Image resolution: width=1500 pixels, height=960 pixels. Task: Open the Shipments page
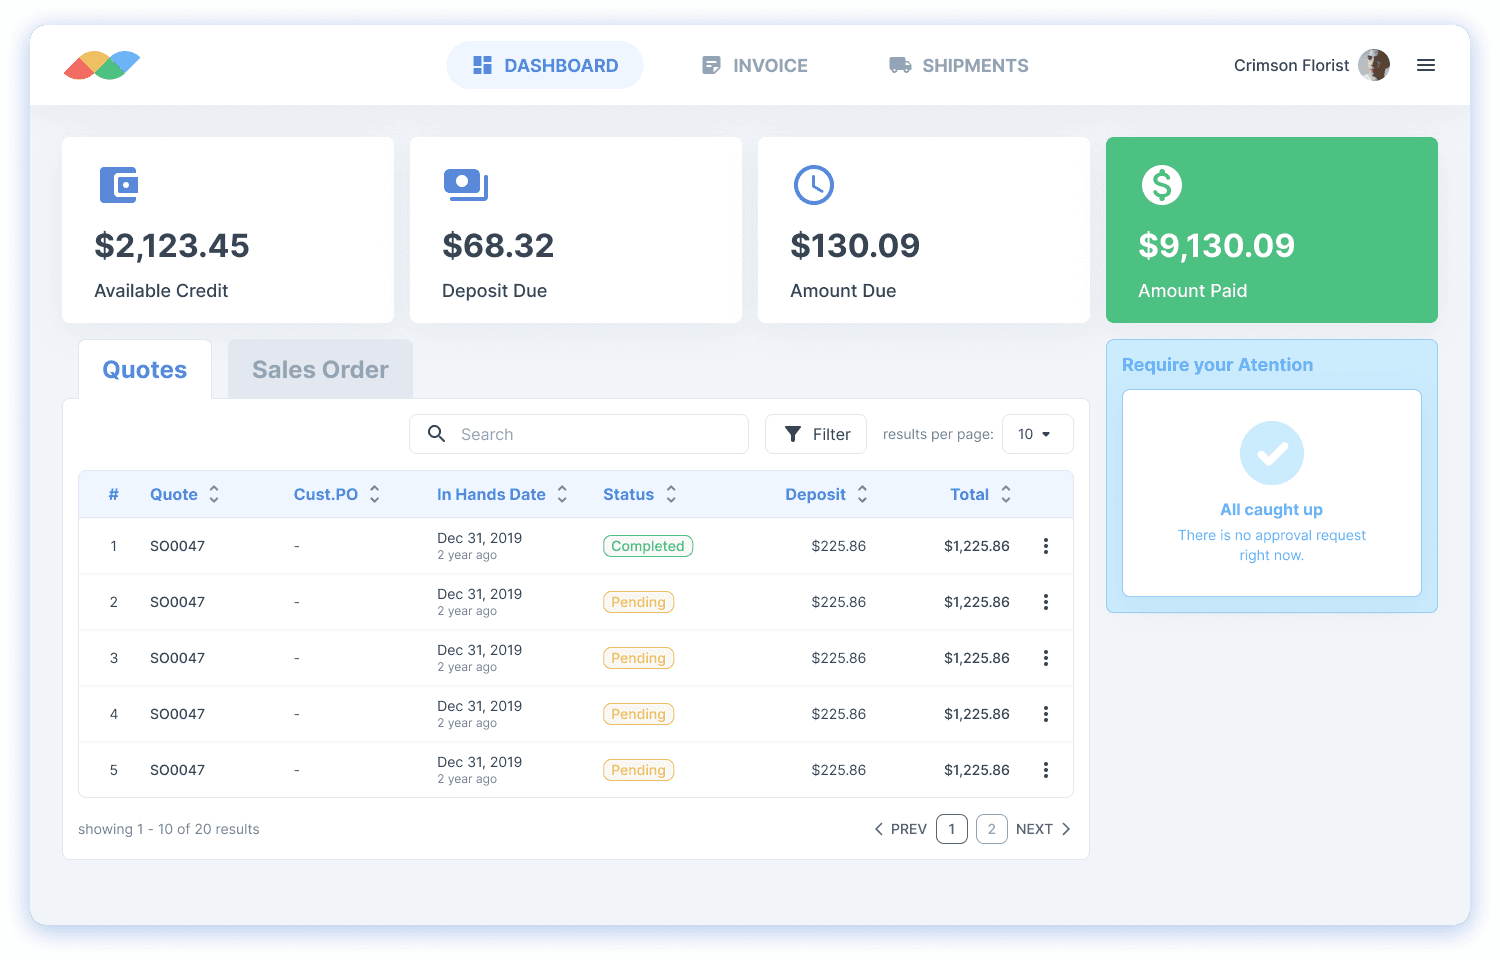point(958,65)
